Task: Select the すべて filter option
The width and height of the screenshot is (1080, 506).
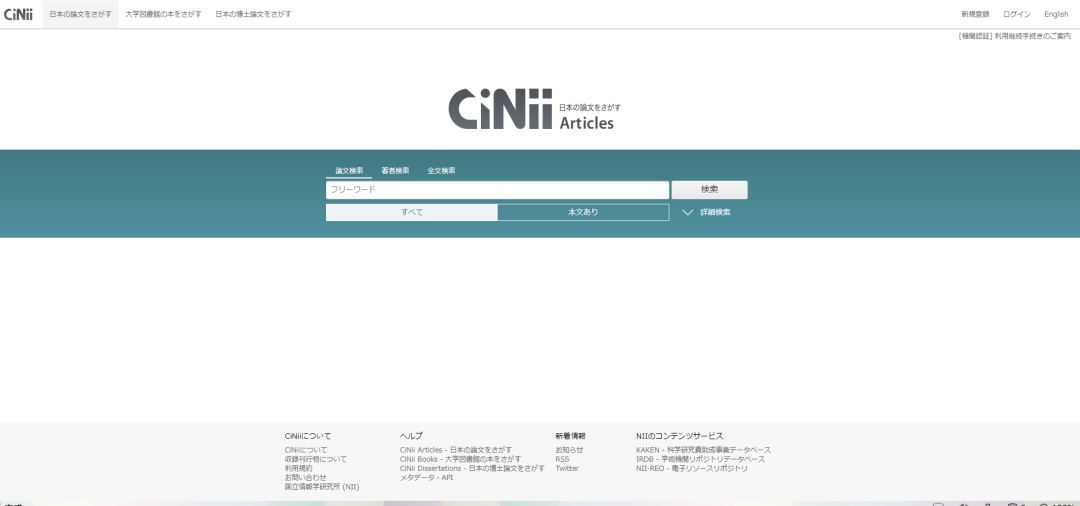Action: pyautogui.click(x=412, y=212)
